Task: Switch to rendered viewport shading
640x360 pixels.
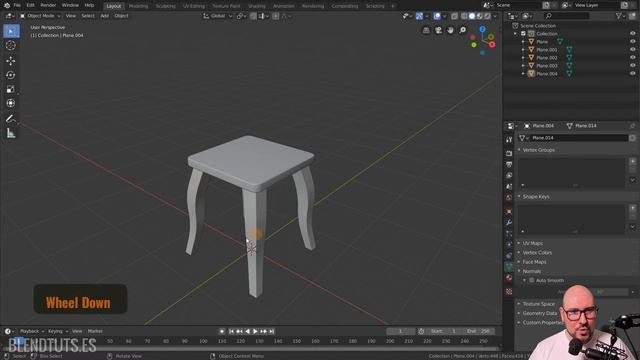Action: click(x=487, y=16)
